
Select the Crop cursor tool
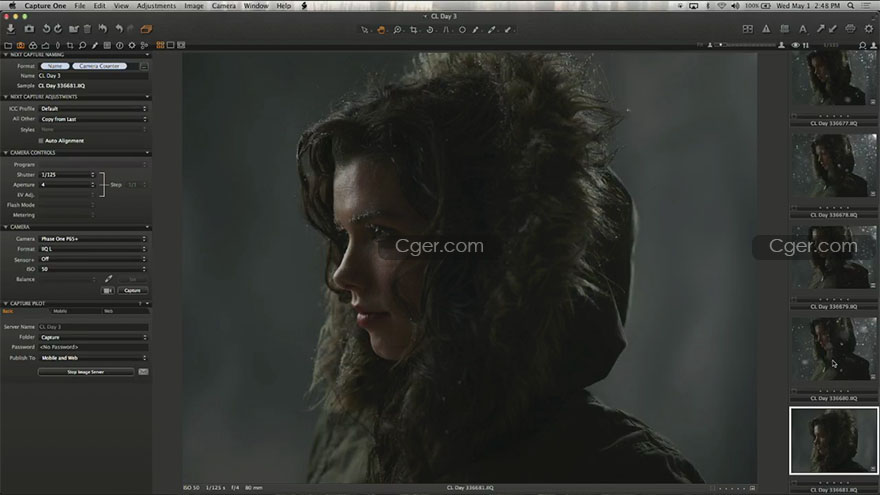tap(414, 30)
